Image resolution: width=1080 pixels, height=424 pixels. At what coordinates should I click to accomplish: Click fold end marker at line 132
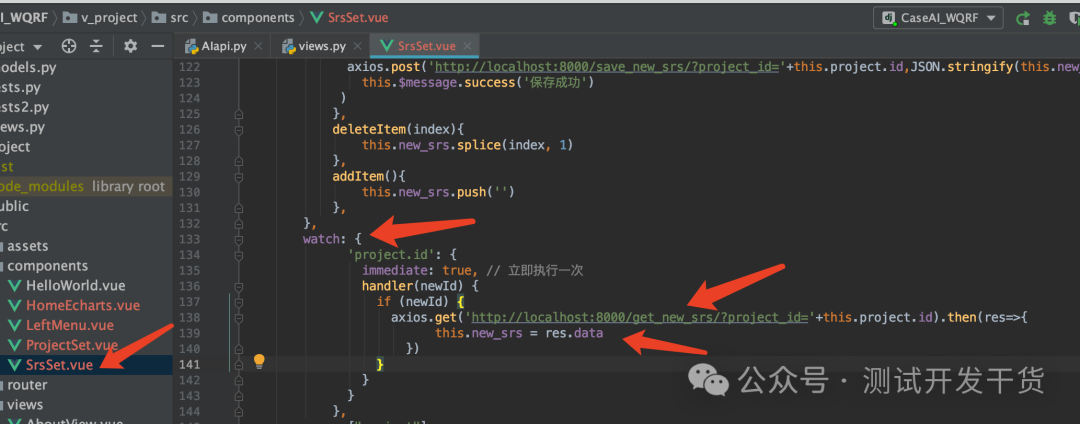tap(239, 223)
